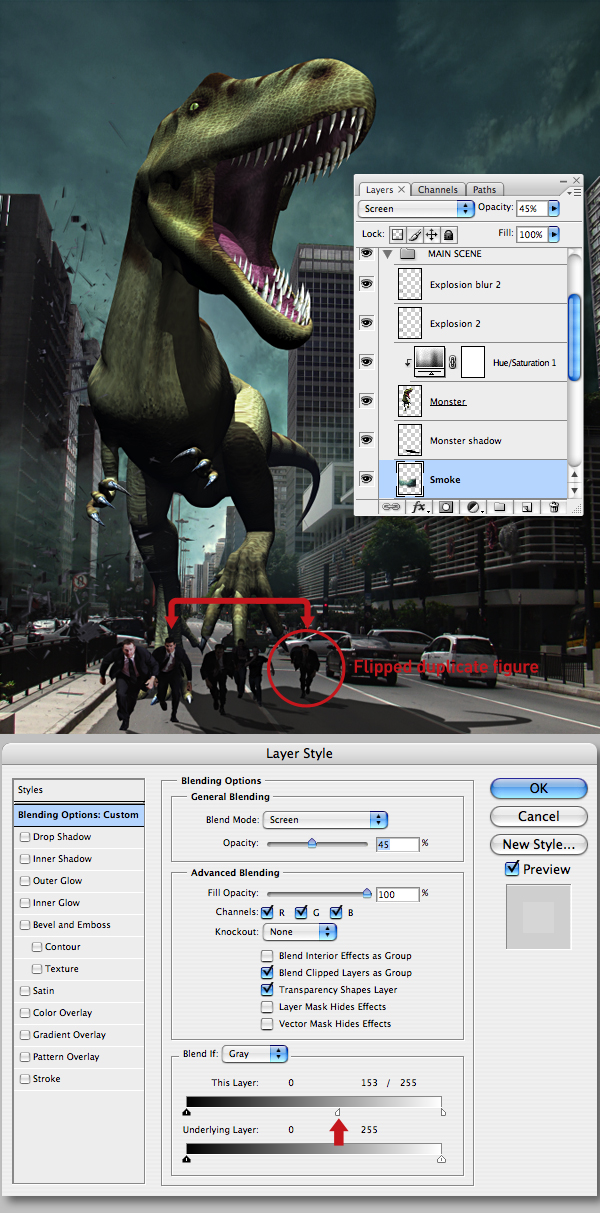600x1213 pixels.
Task: Toggle visibility of Hue/Saturation 1 layer
Action: [366, 362]
